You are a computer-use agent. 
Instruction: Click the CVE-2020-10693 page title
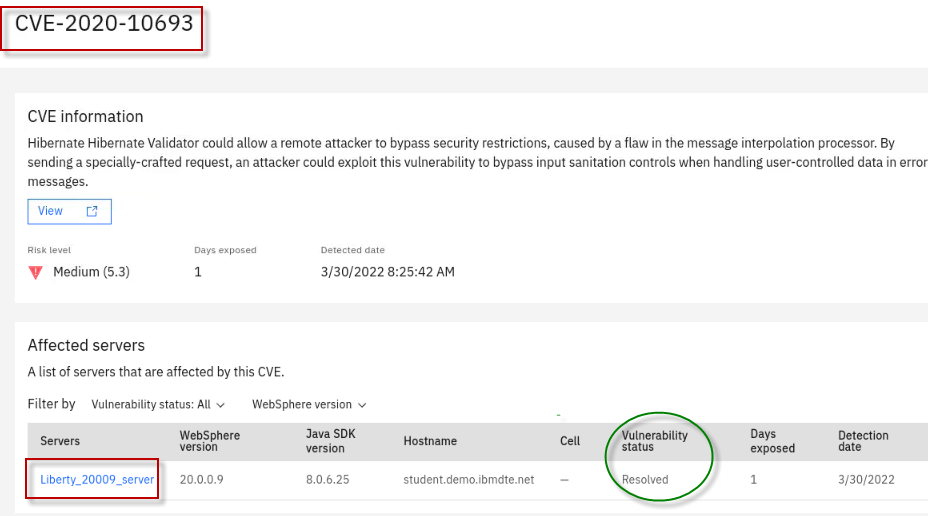tap(104, 24)
